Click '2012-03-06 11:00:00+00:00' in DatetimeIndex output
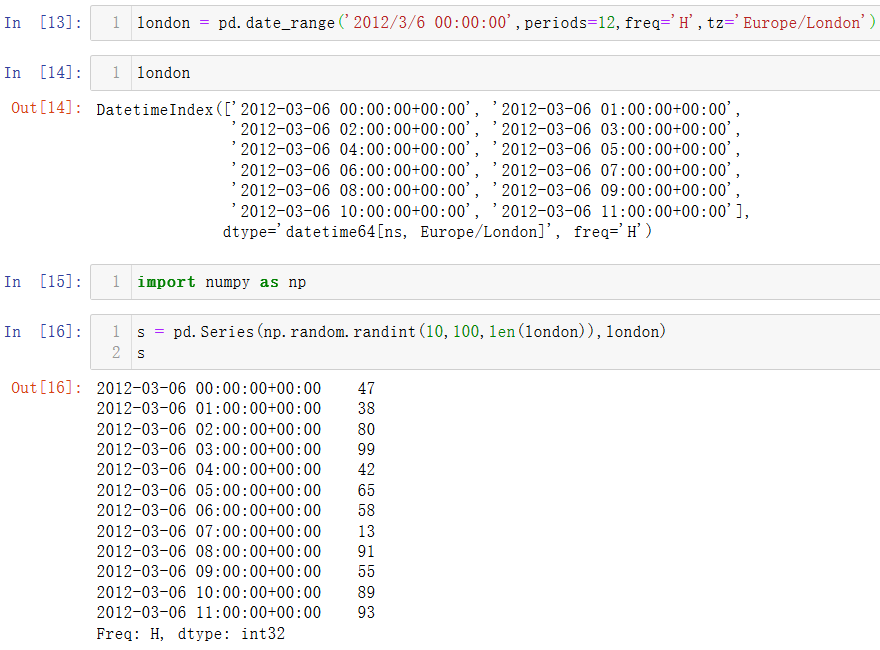 [x=612, y=211]
